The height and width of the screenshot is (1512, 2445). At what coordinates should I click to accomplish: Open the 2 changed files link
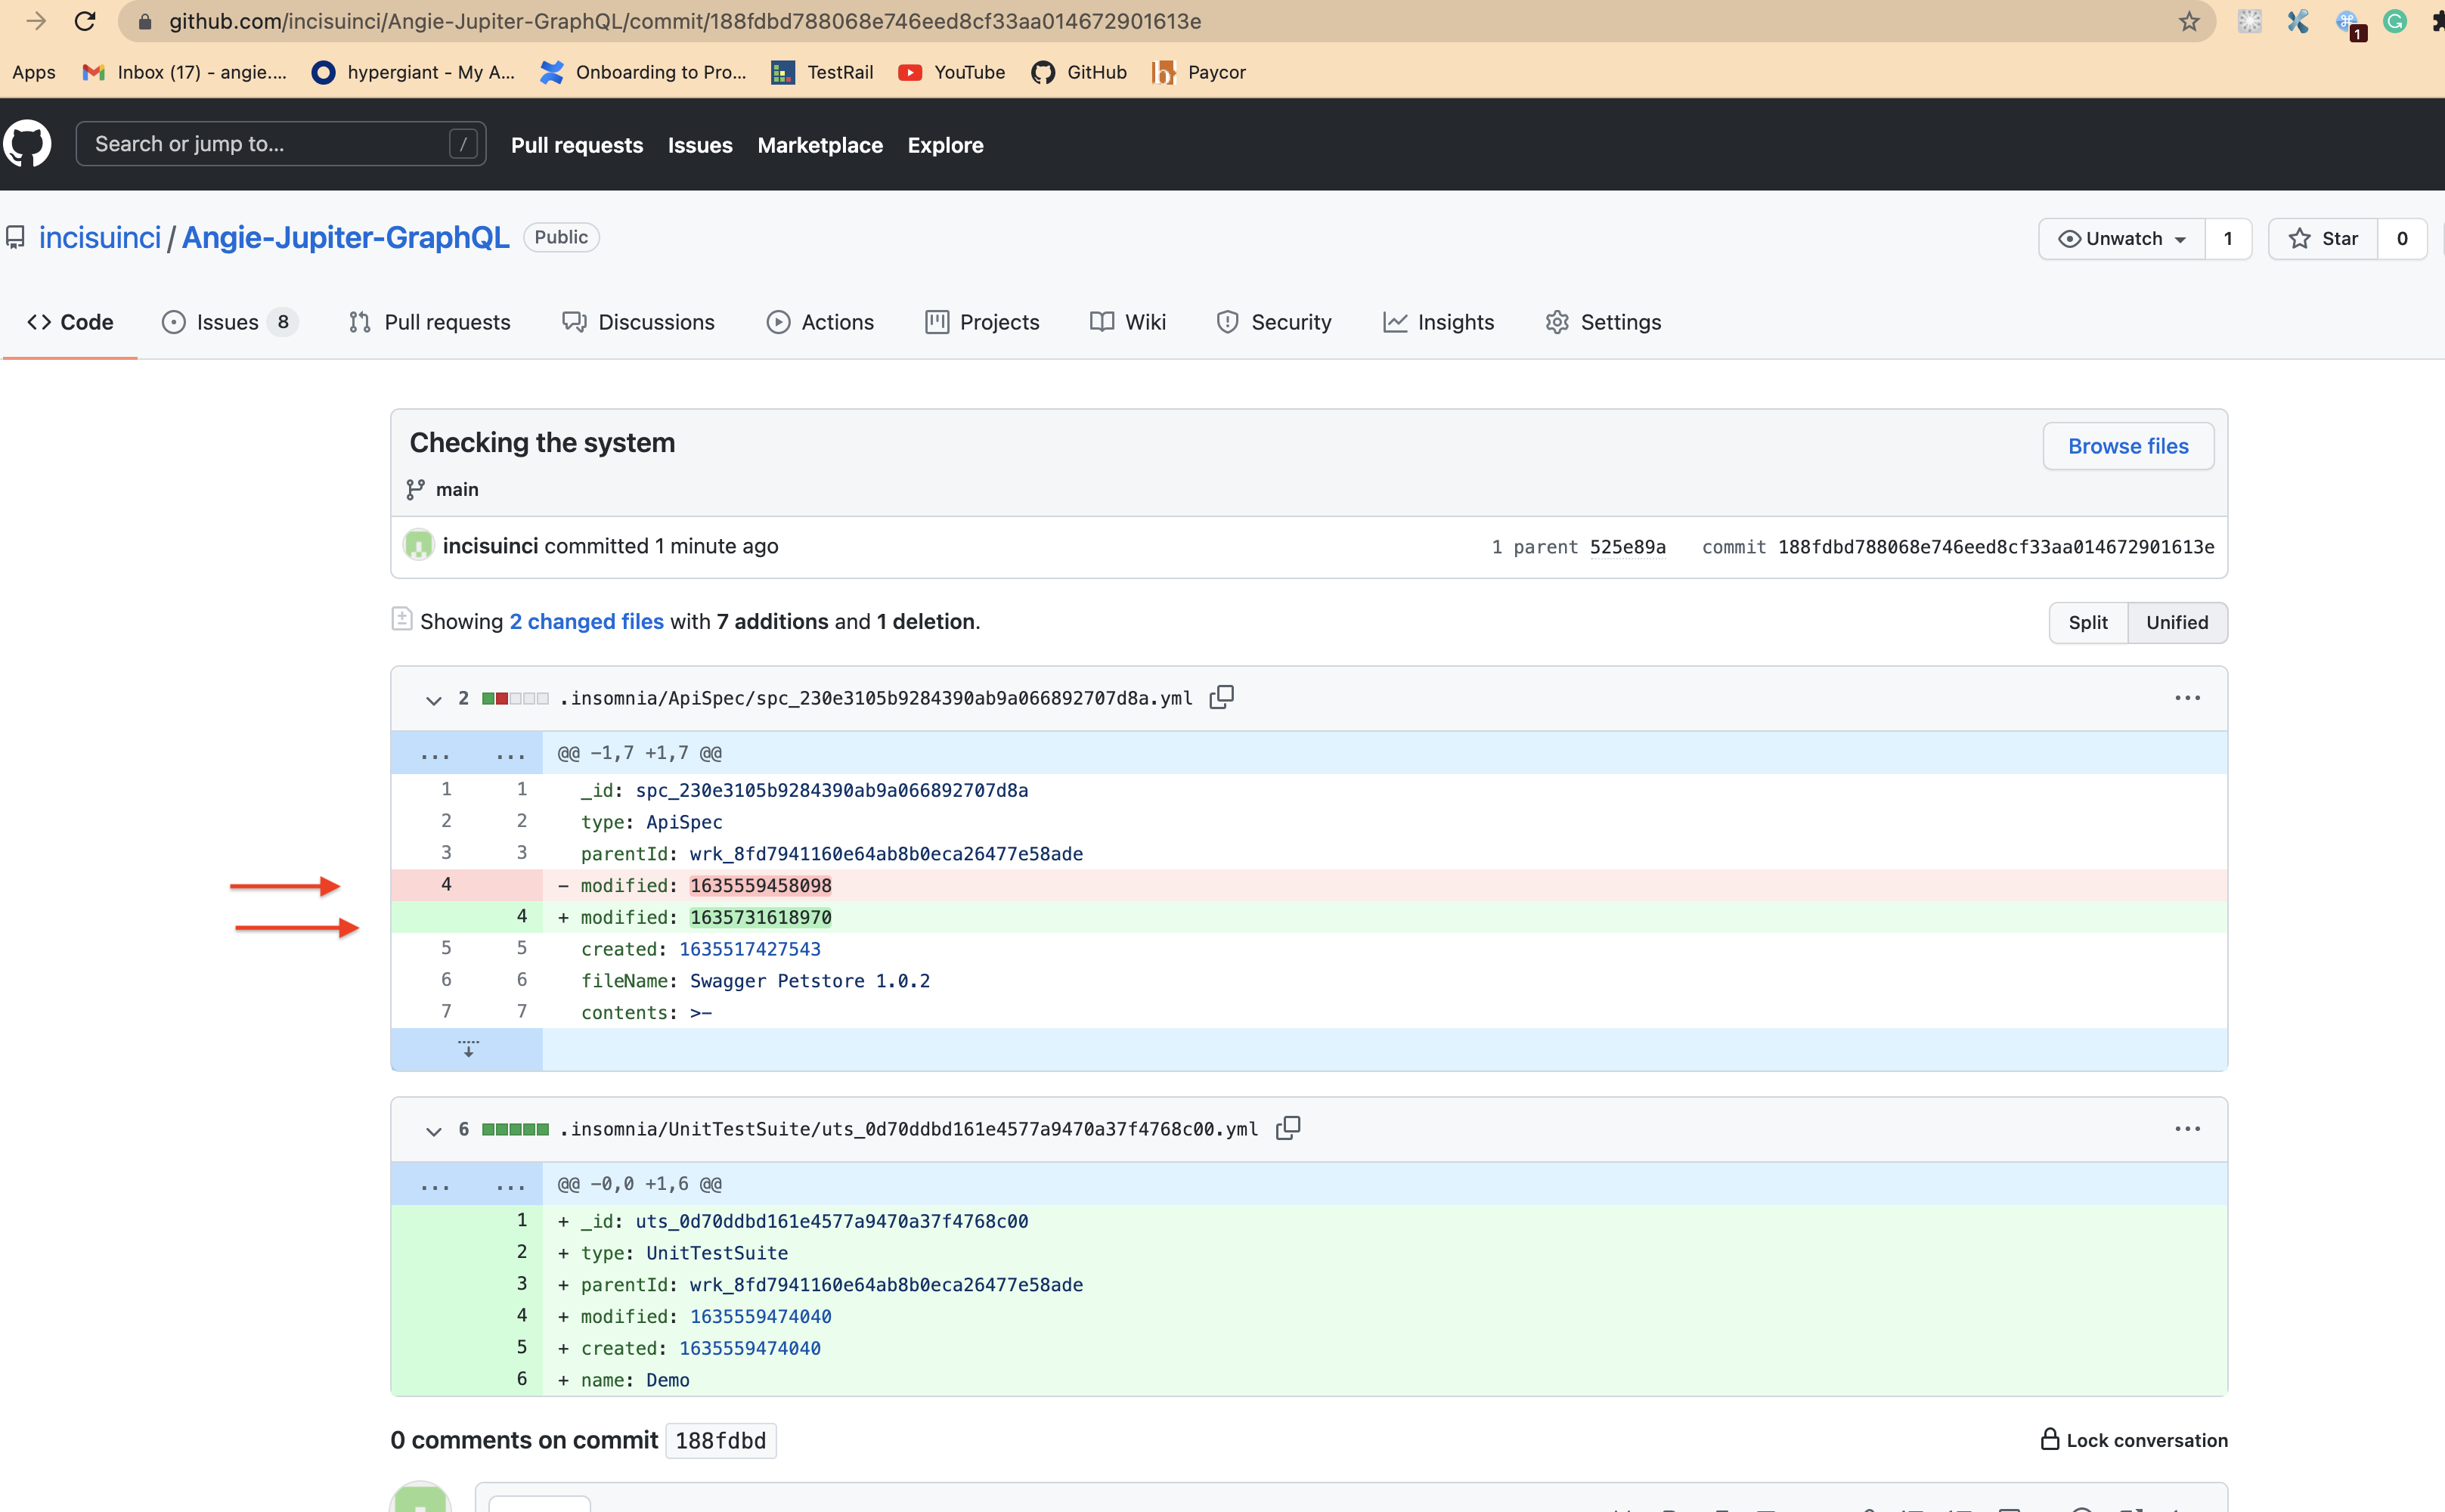[586, 621]
